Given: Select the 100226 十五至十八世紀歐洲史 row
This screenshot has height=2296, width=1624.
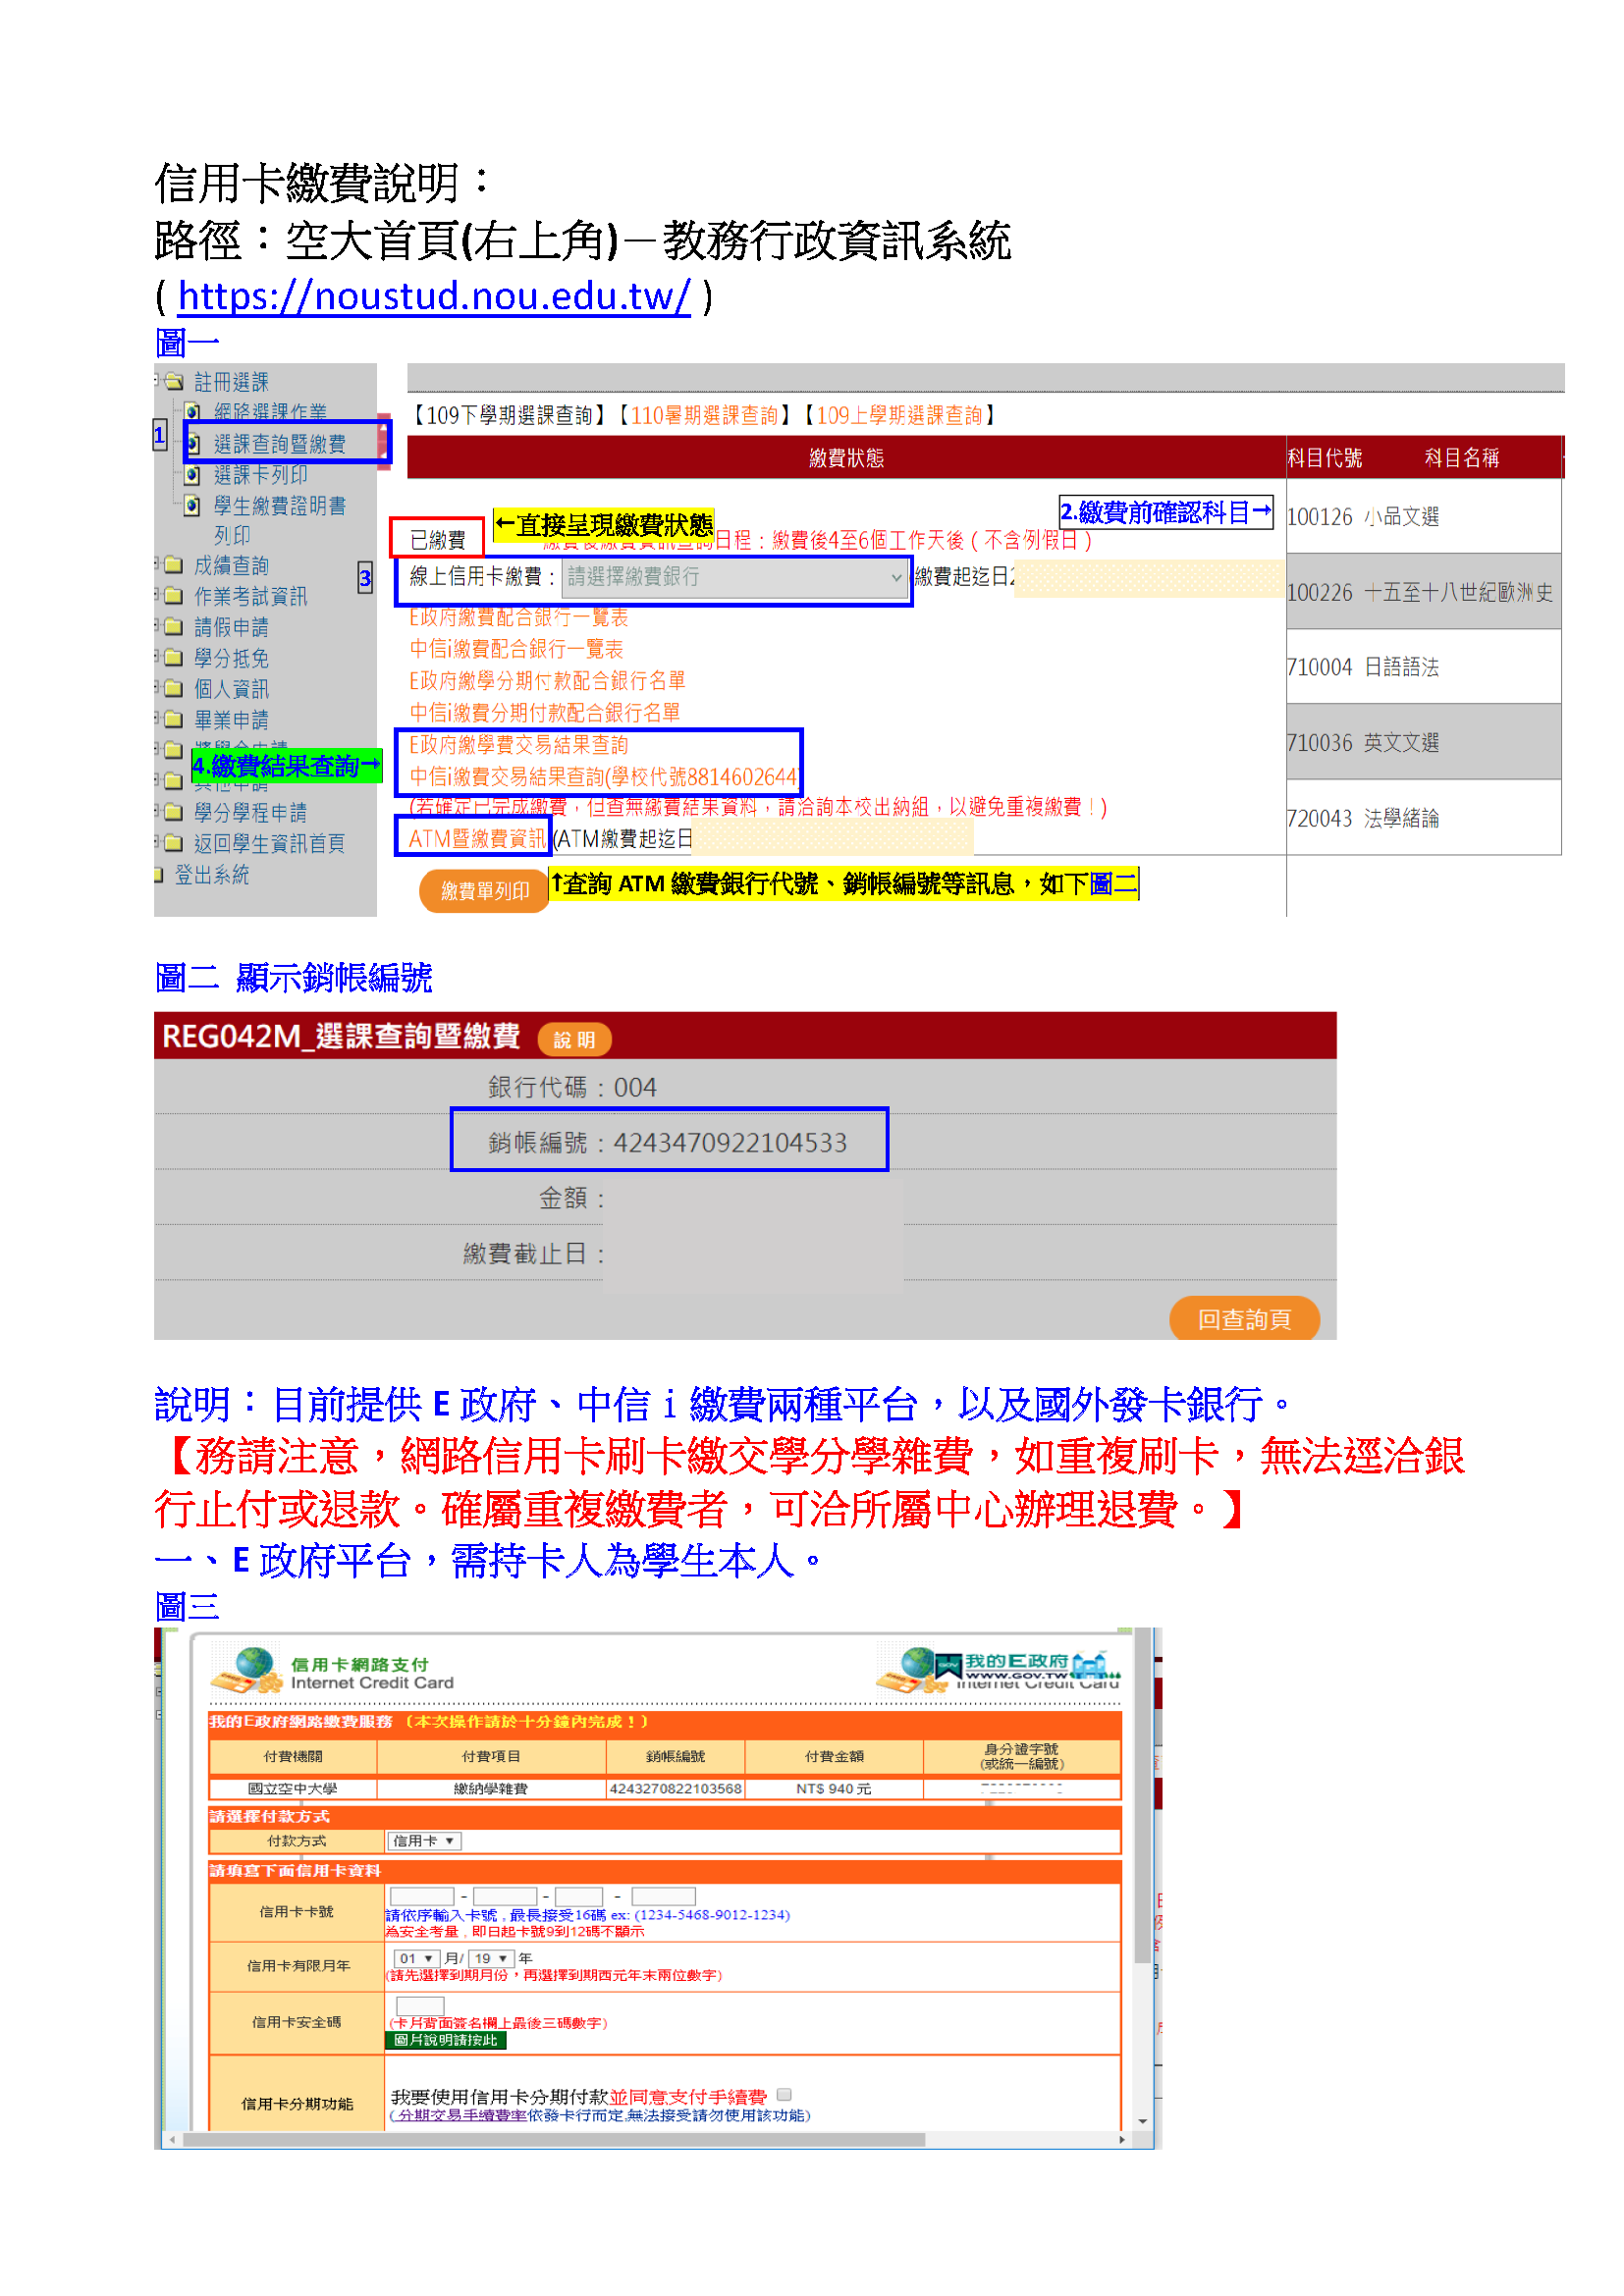Looking at the screenshot, I should 1423,591.
